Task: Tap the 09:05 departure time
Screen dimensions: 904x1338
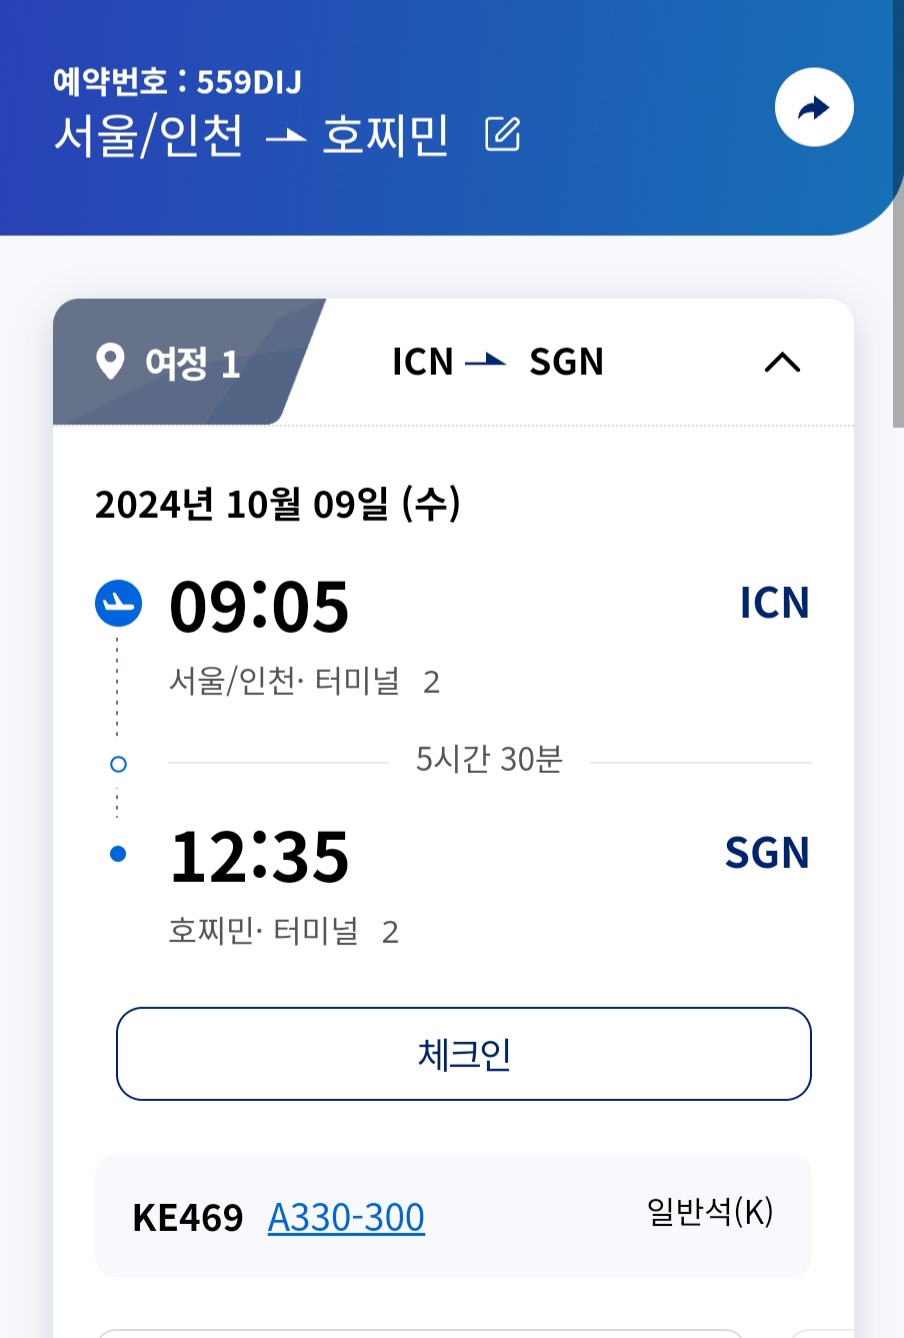Action: click(x=259, y=606)
